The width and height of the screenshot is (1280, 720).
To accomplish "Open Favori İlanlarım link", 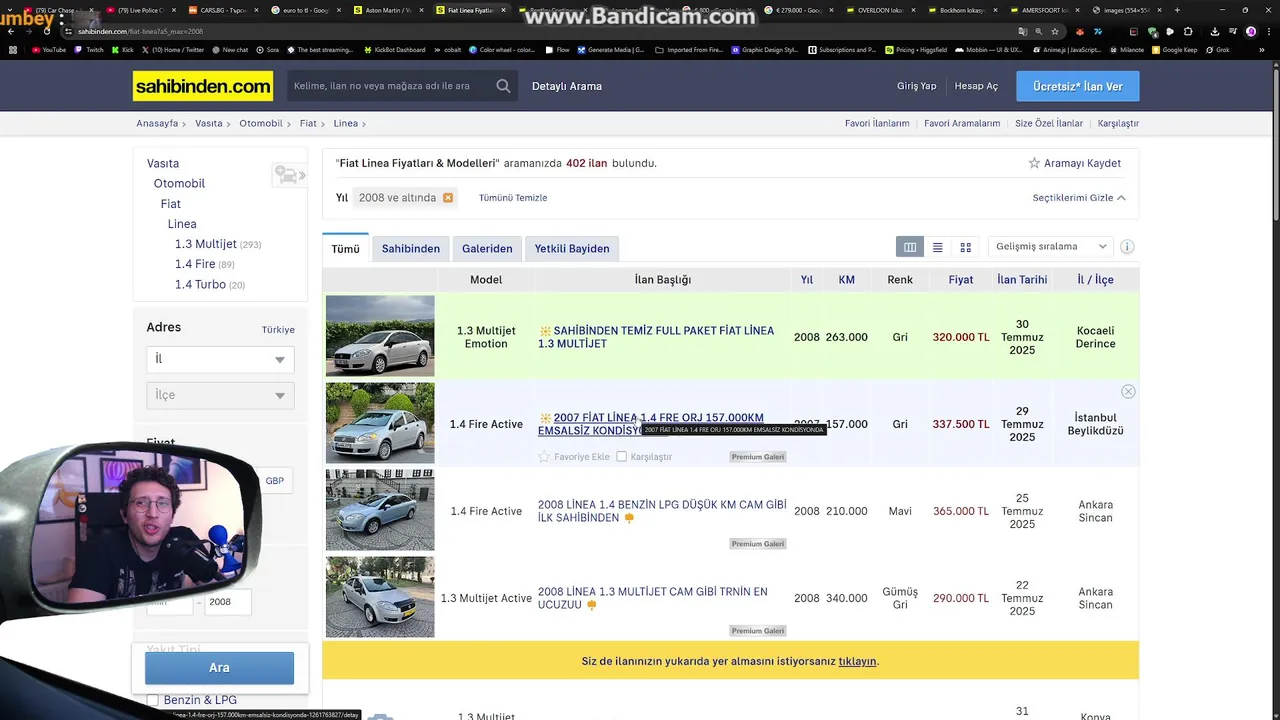I will (x=877, y=124).
